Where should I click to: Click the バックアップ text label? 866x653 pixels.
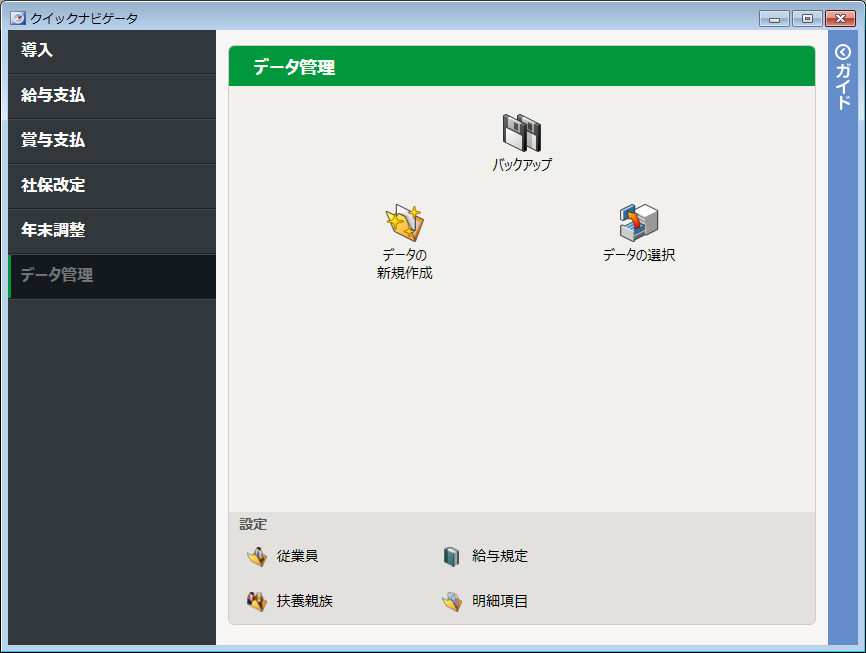[521, 165]
